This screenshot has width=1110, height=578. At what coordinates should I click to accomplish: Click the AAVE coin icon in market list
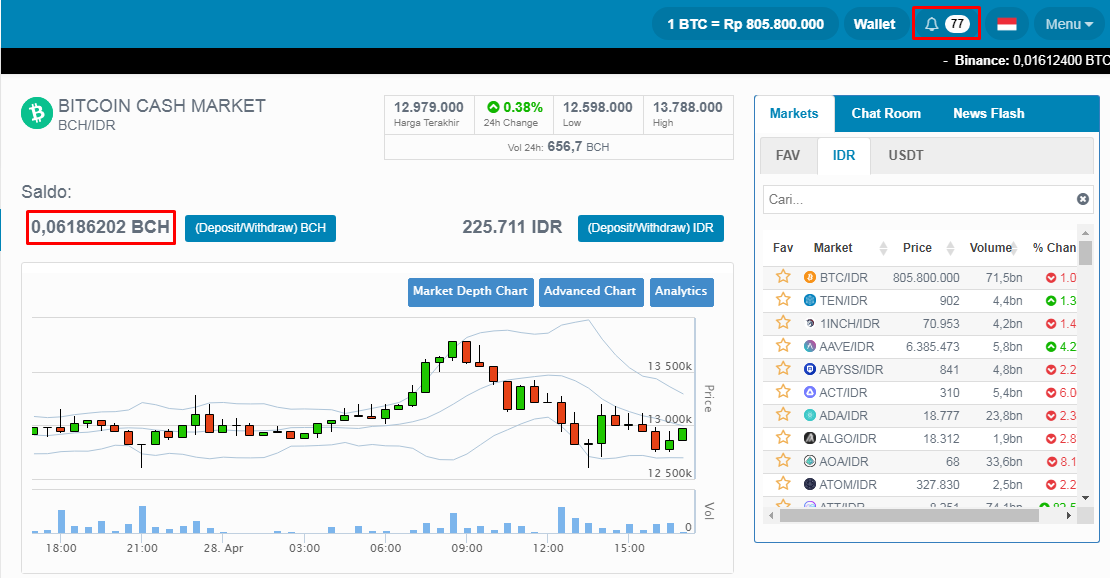tap(810, 346)
